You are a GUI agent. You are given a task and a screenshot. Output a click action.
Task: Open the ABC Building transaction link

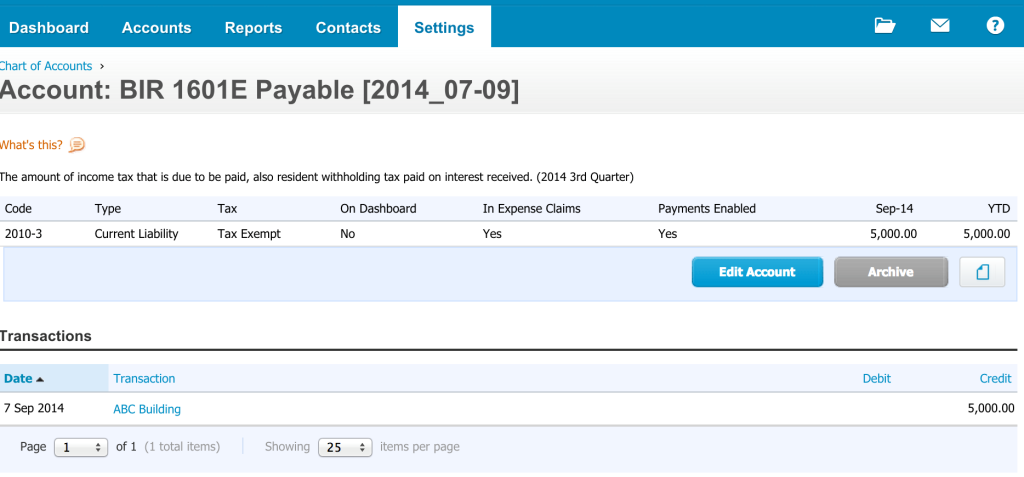click(x=147, y=410)
